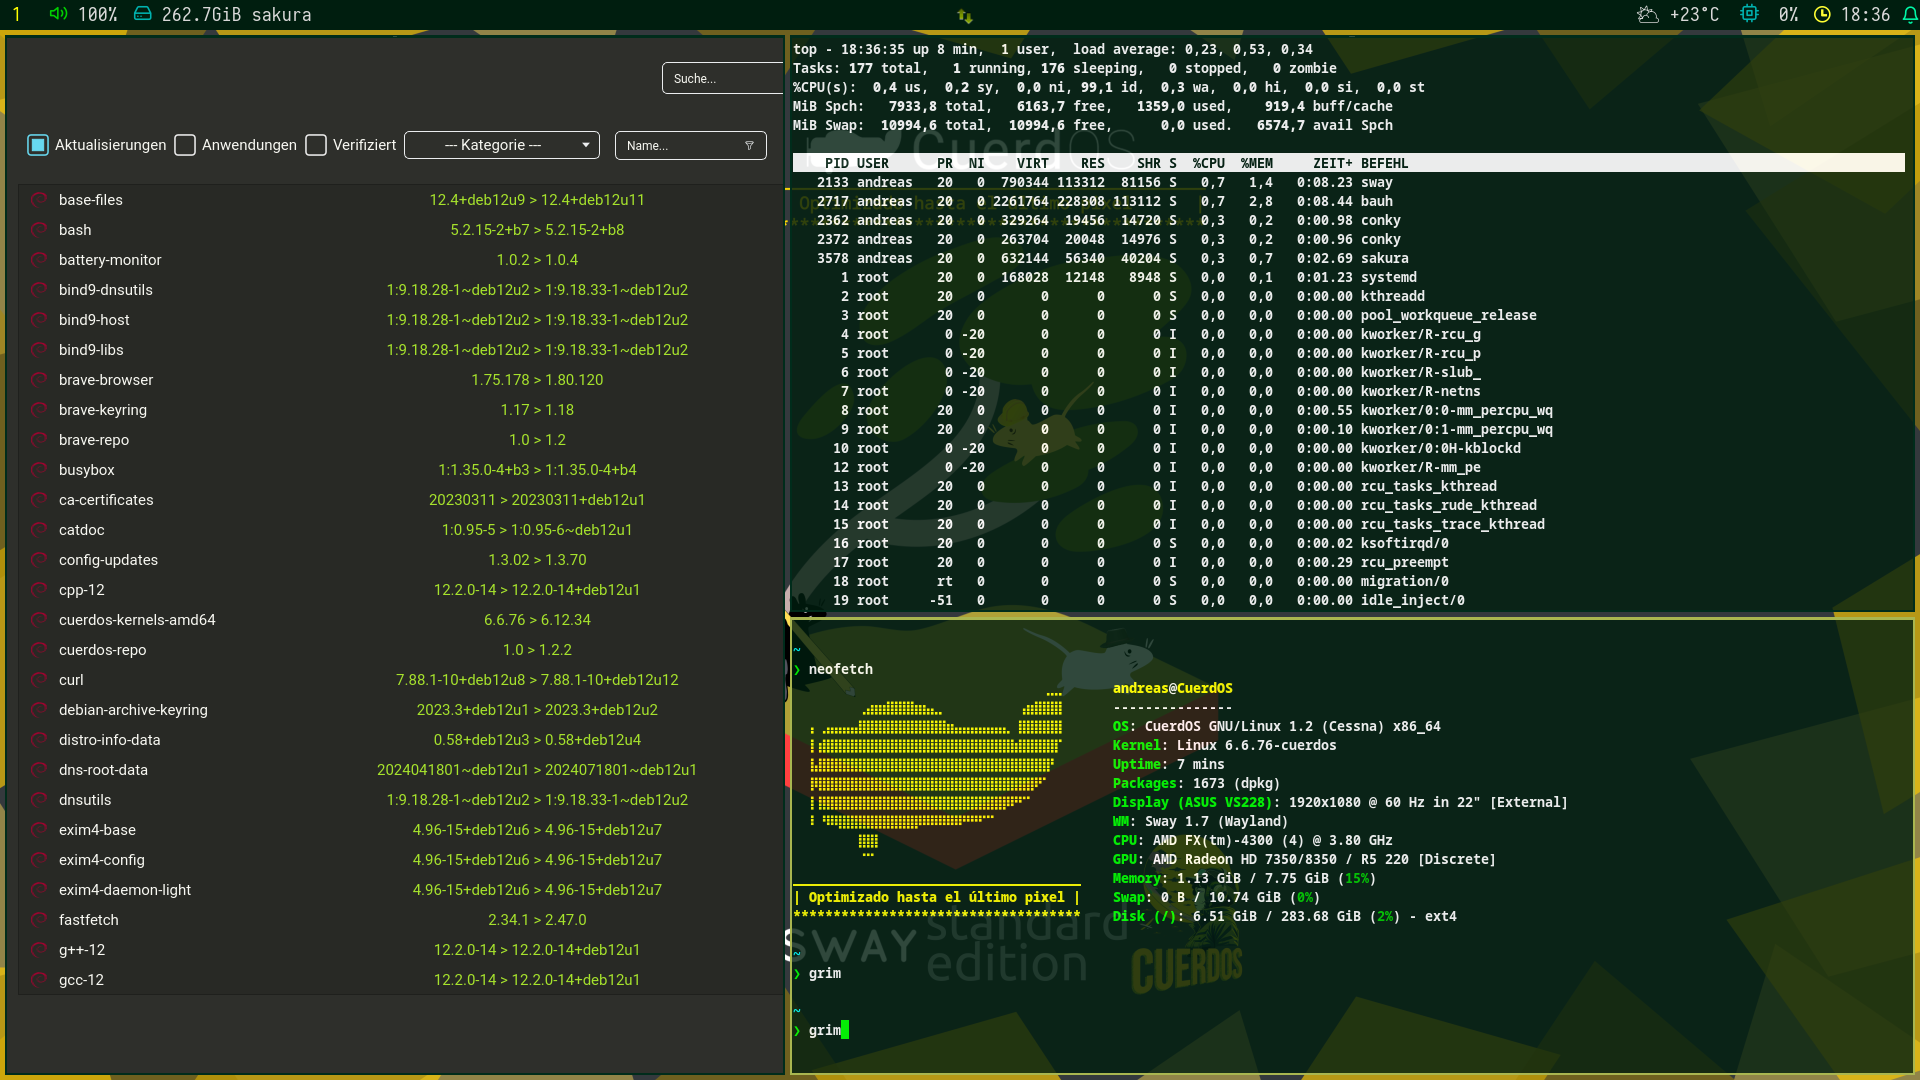Toggle the Verifiziert checkbox
Viewport: 1920px width, 1080px height.
316,145
